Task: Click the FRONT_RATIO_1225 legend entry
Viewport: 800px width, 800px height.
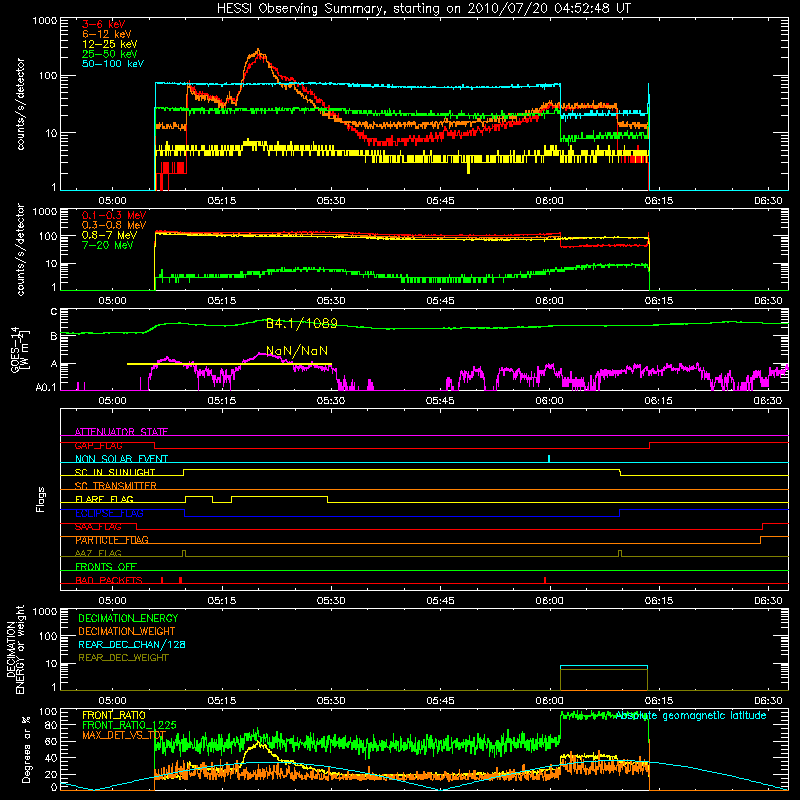Action: 129,725
